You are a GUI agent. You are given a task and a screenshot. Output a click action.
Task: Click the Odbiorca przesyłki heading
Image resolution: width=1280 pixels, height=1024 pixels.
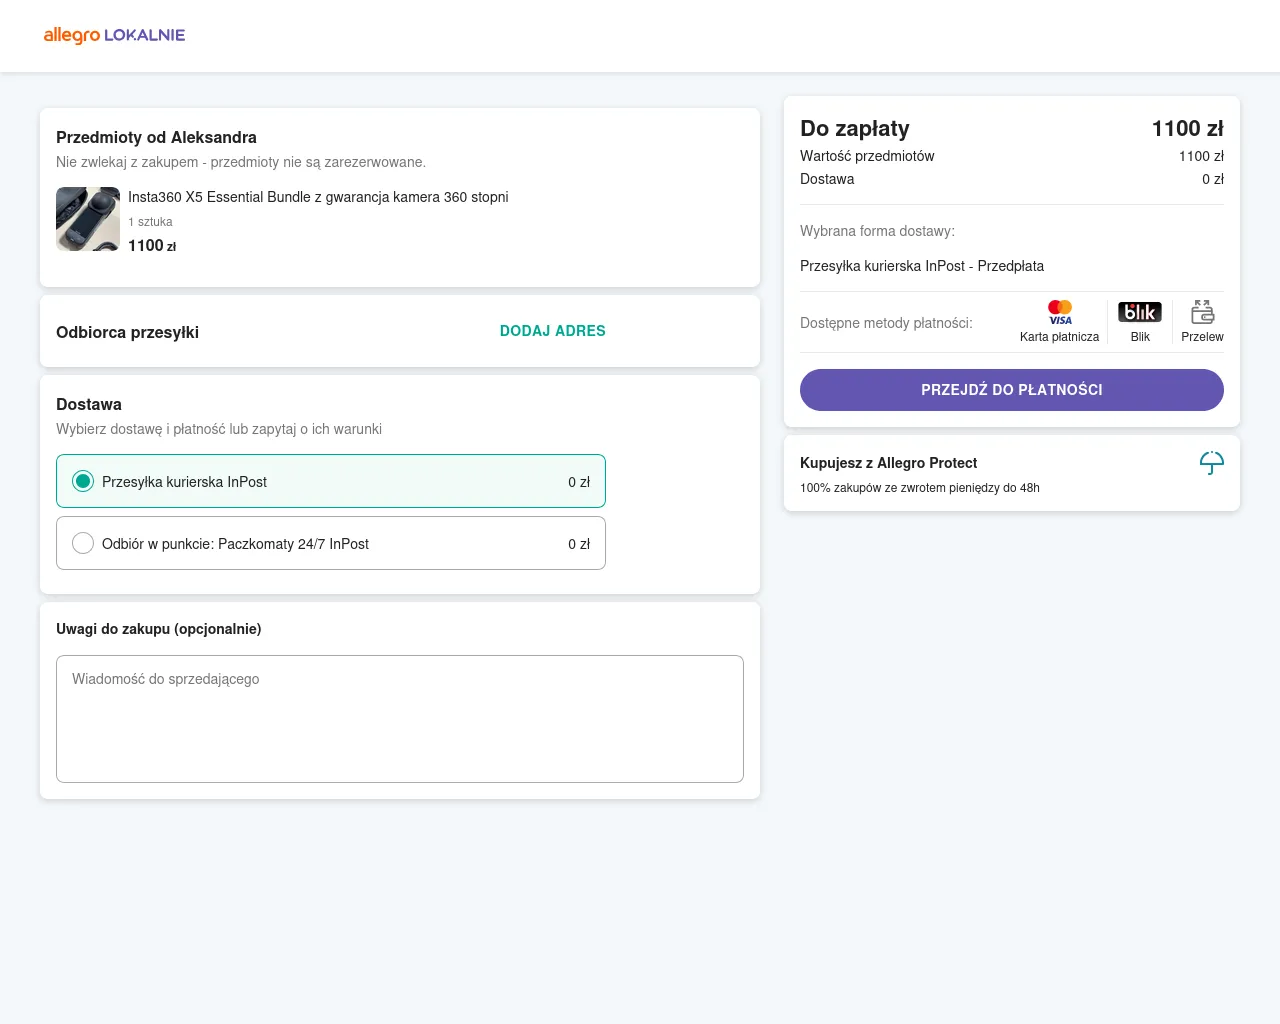[127, 332]
